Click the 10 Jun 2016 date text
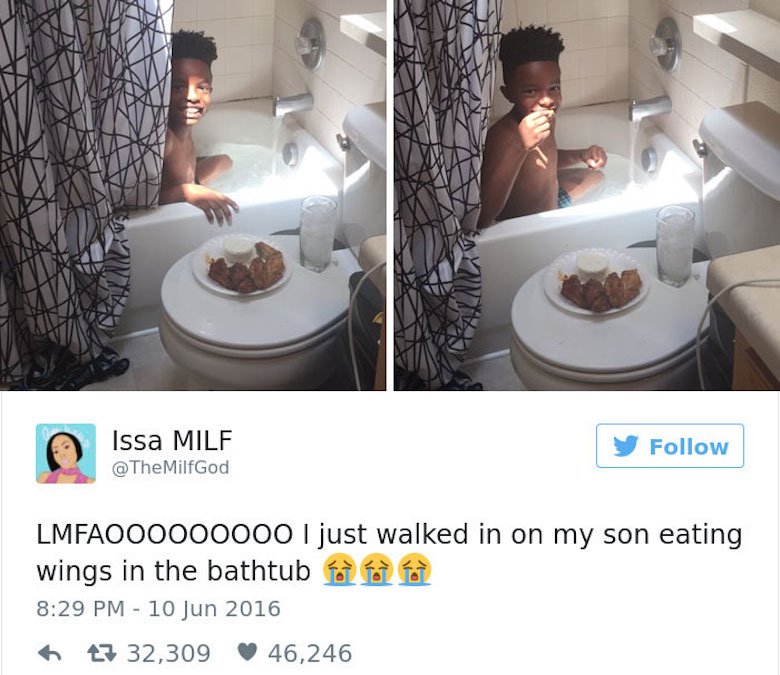 [x=214, y=609]
